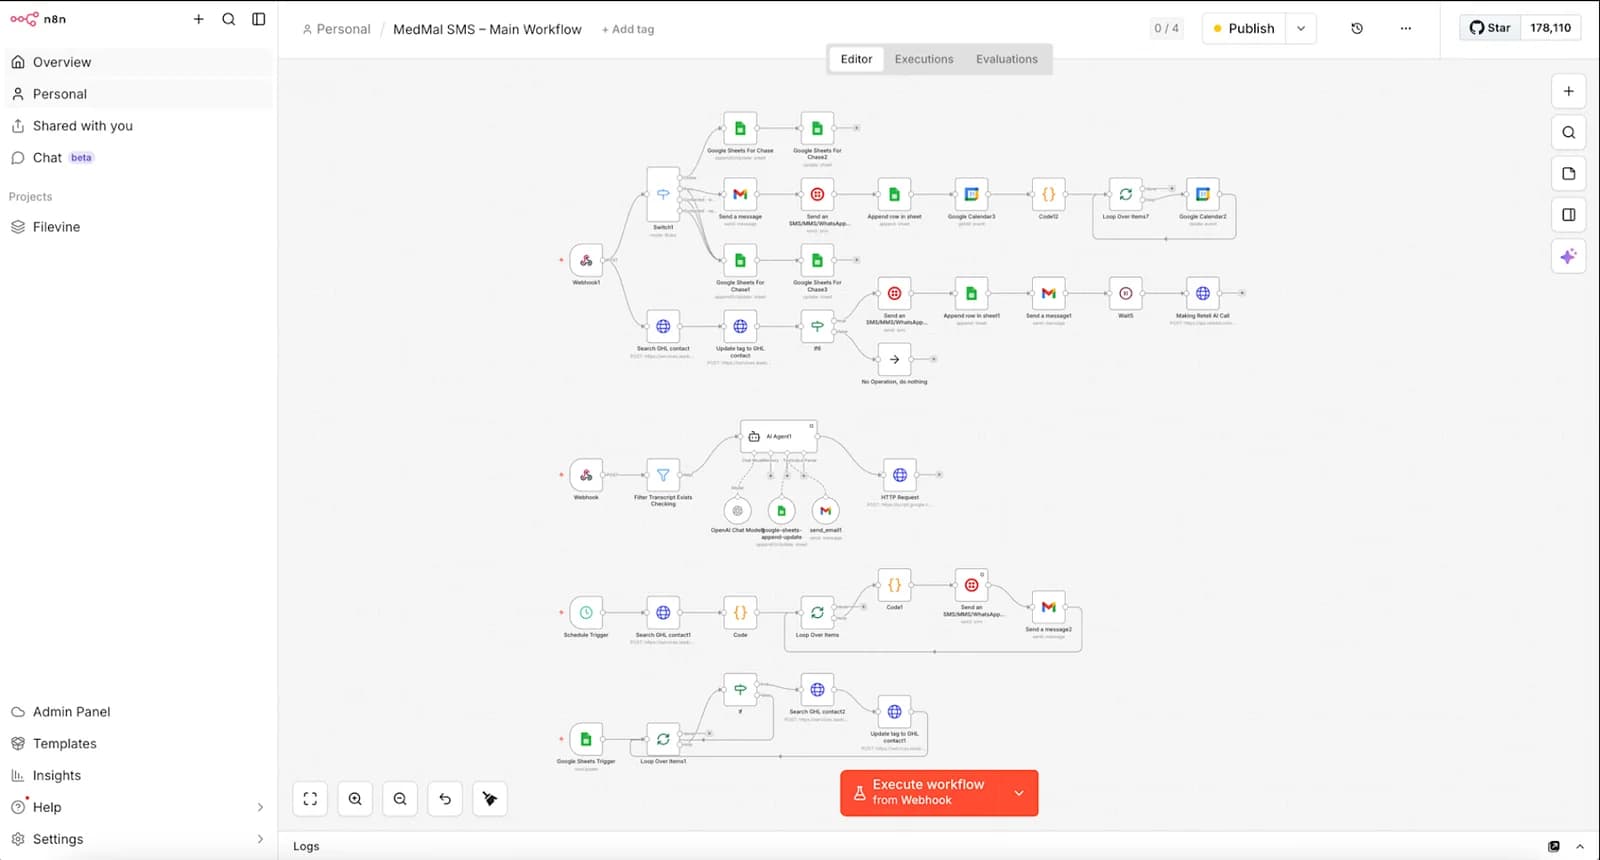Select the If8 node
Image resolution: width=1600 pixels, height=860 pixels.
tap(817, 326)
